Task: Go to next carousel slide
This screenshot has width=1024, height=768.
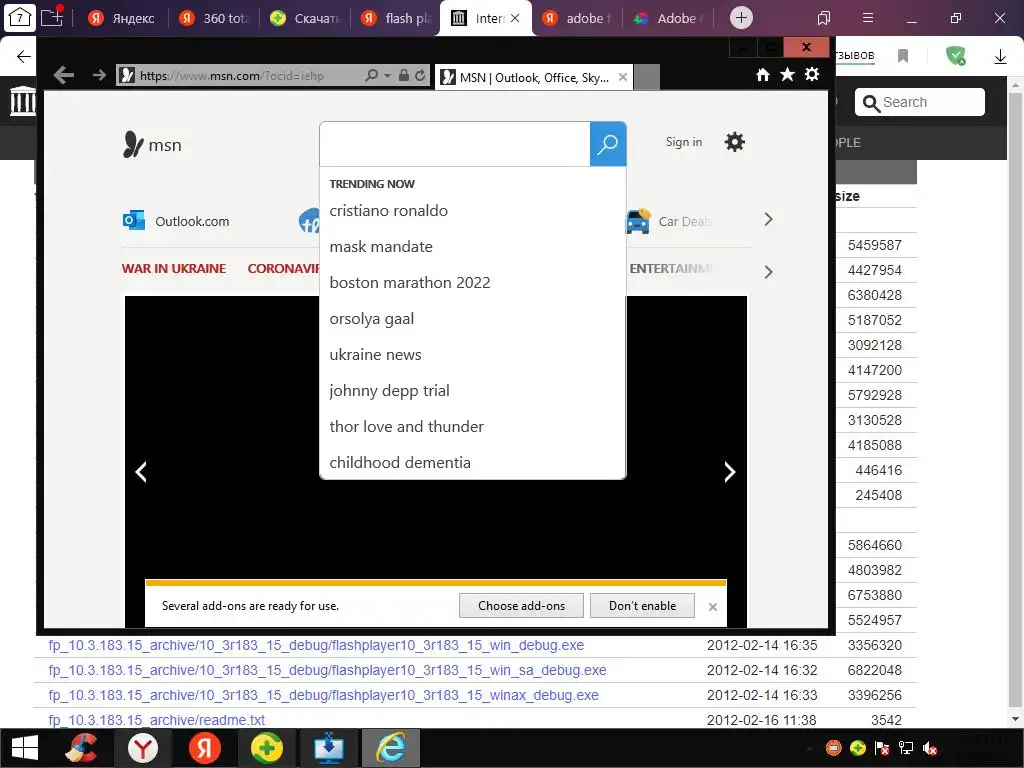Action: (729, 472)
